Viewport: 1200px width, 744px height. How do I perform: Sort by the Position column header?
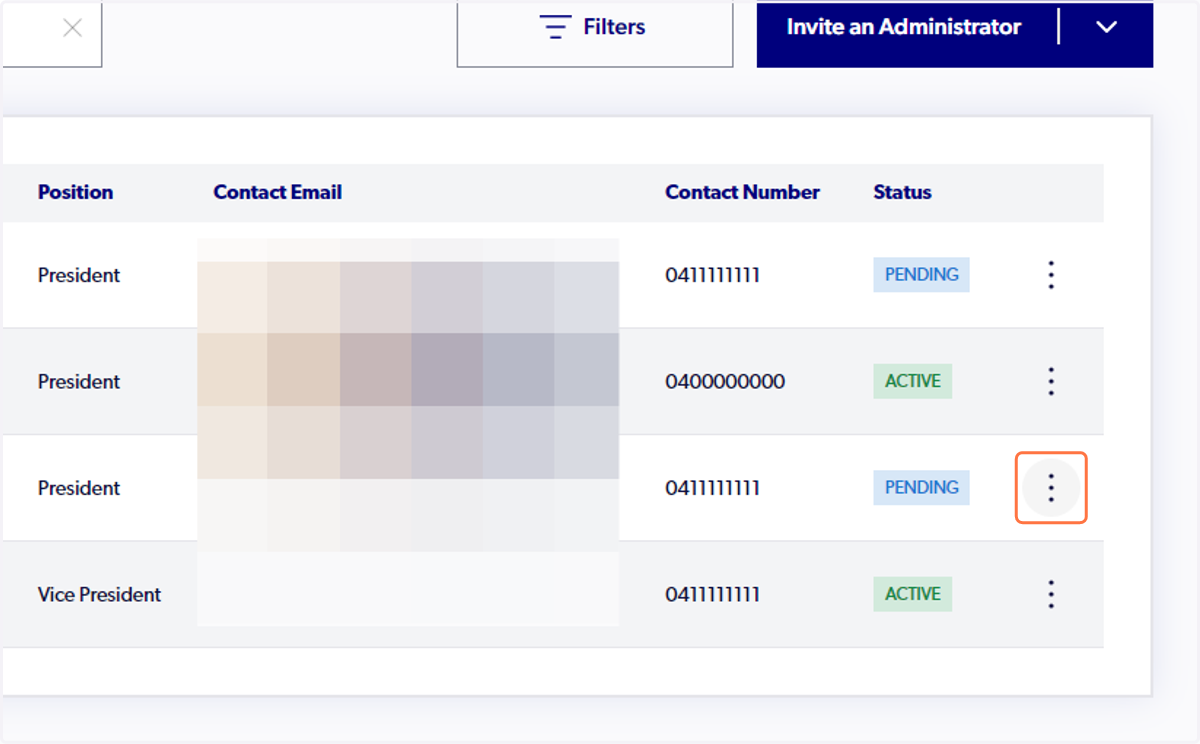[x=75, y=192]
